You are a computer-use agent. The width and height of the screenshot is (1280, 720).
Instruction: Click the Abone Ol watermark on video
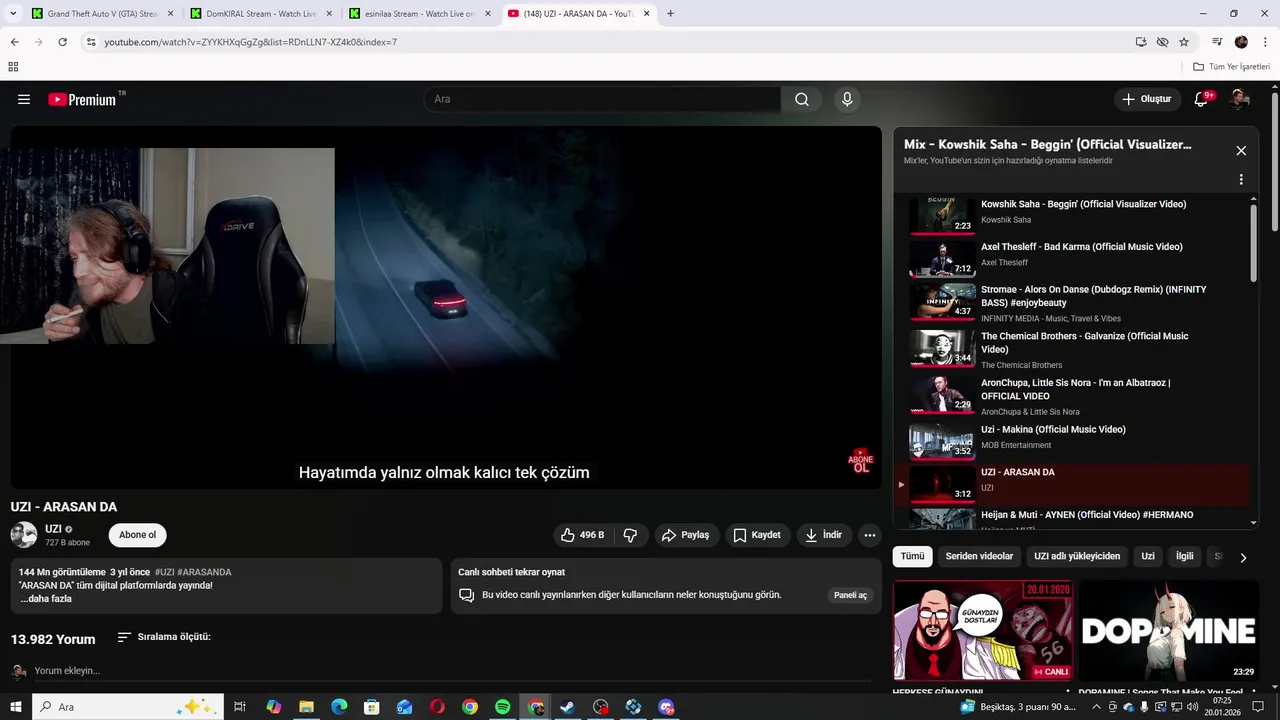click(x=860, y=461)
